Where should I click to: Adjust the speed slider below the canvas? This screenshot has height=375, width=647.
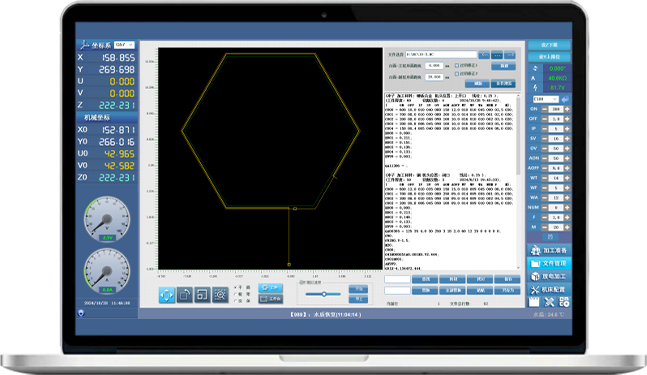324,294
